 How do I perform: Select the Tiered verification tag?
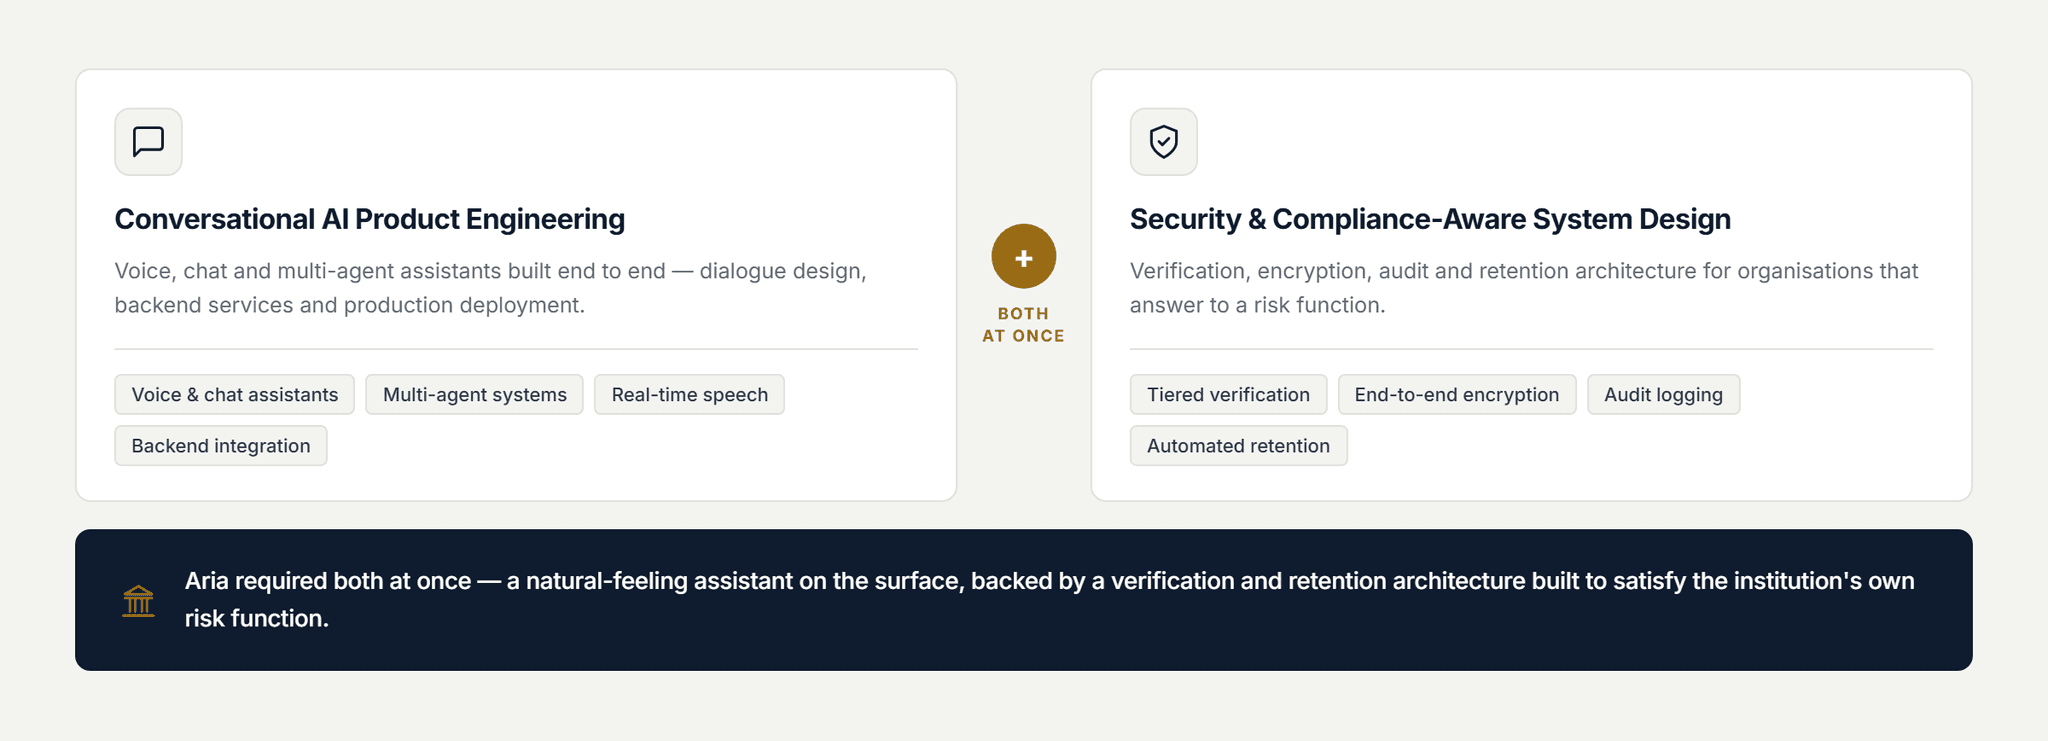point(1228,395)
